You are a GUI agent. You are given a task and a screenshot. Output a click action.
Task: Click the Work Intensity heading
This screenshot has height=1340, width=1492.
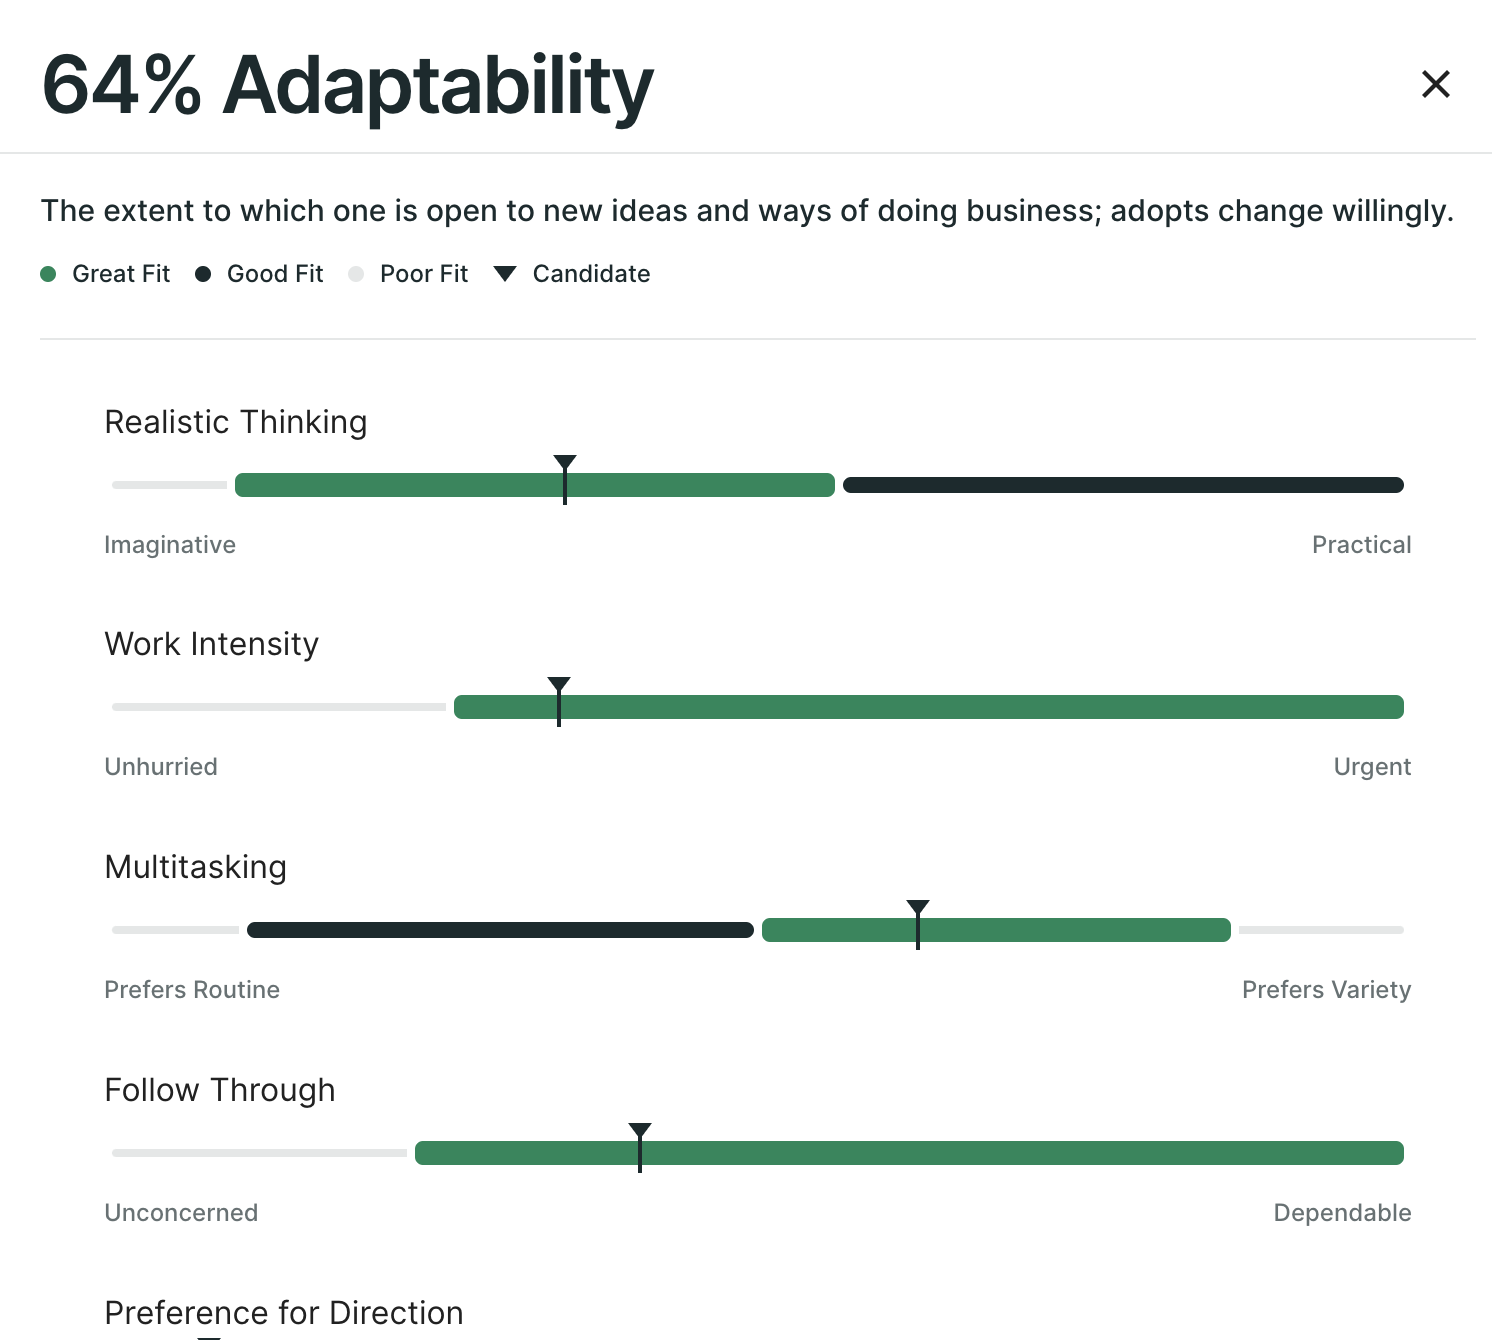[x=212, y=644]
